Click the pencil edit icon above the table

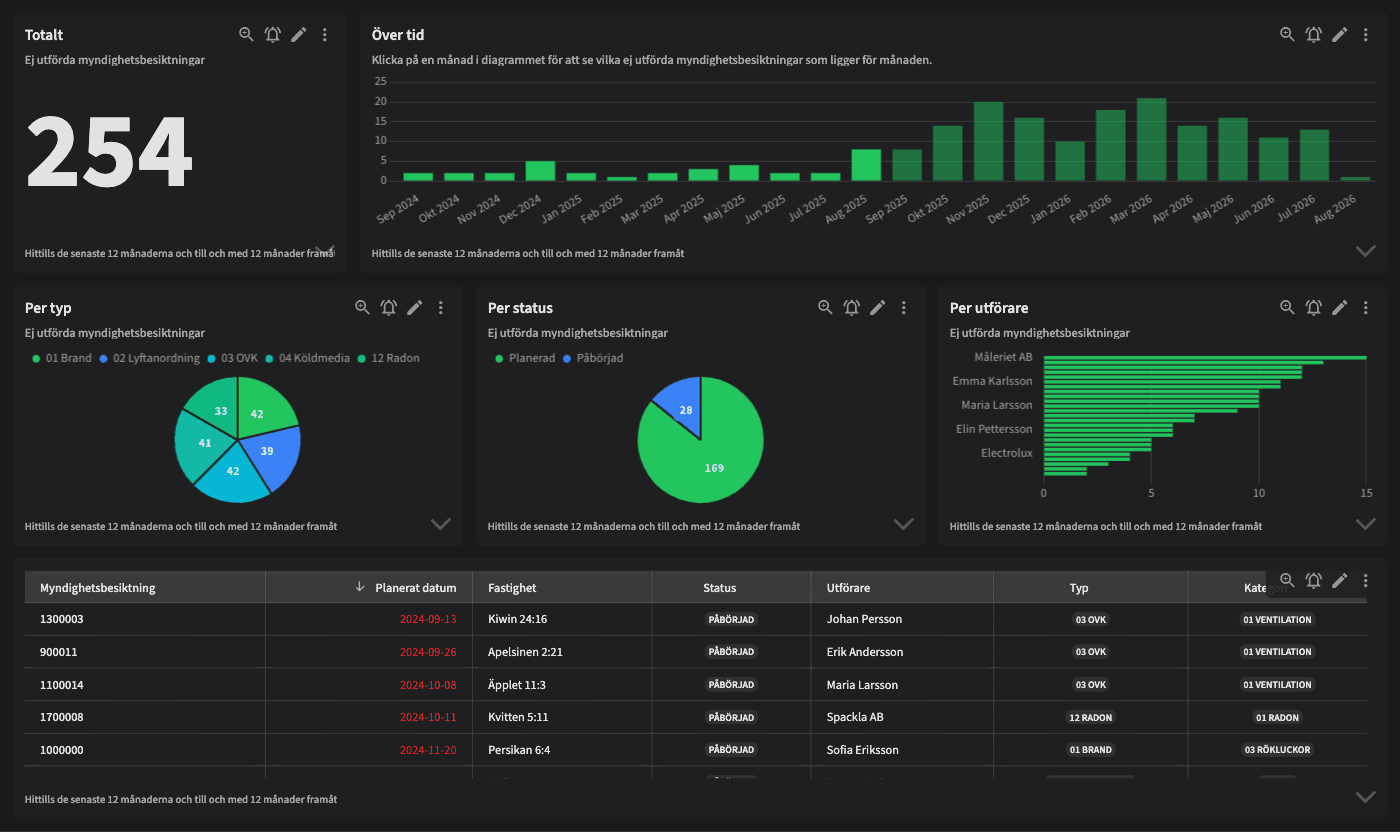coord(1340,580)
